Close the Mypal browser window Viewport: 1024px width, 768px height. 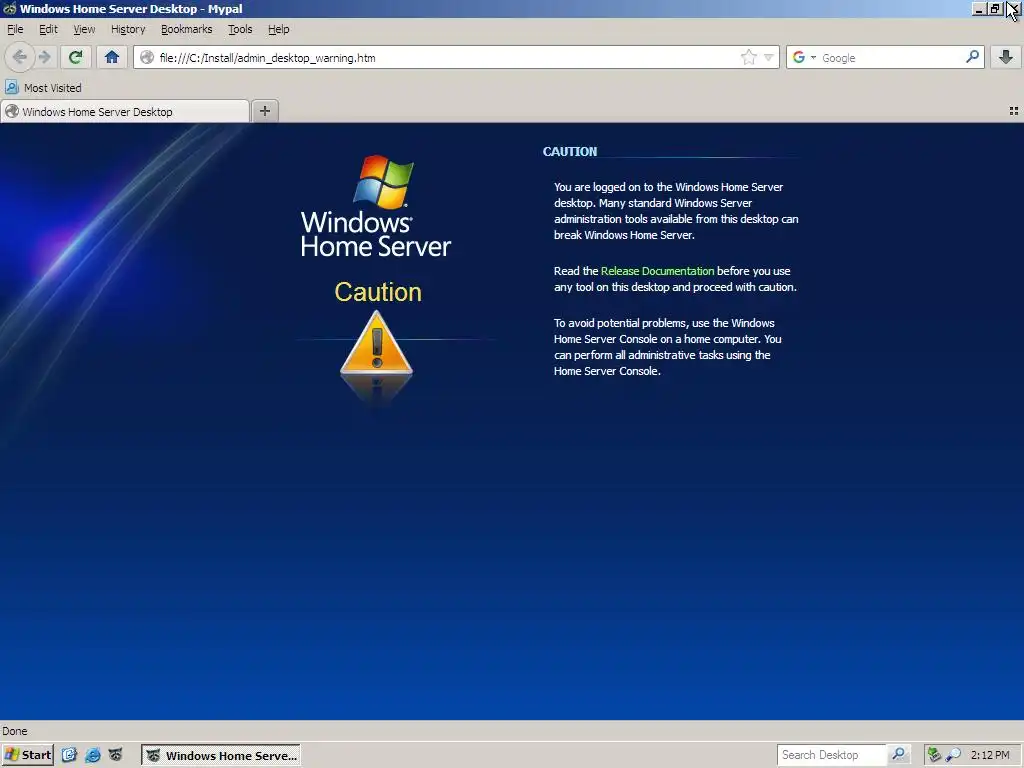1012,9
